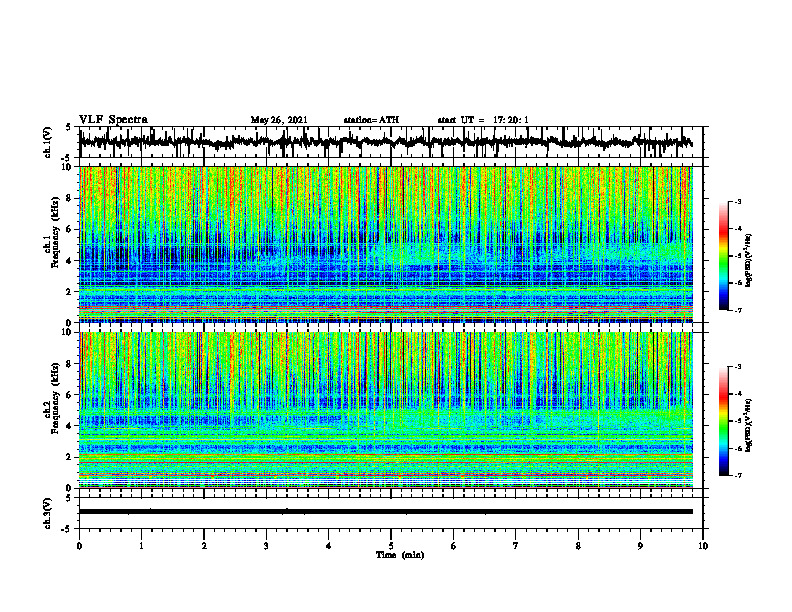
Task: Click time axis tick label "5"
Action: (391, 546)
